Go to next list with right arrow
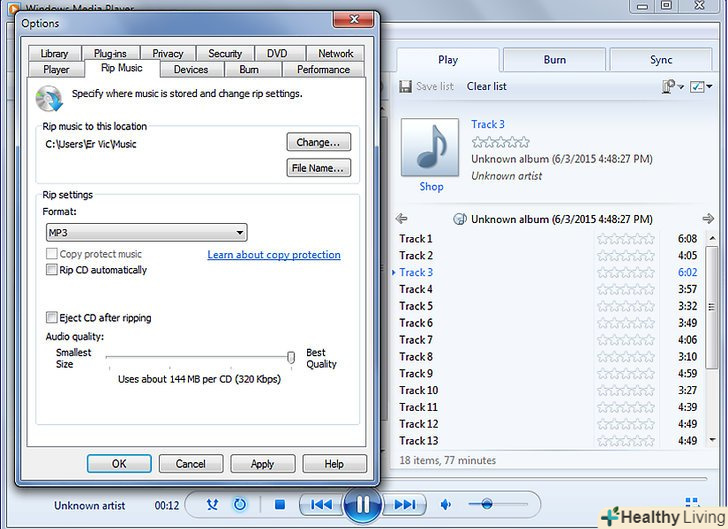Screen dimensions: 728x529 tap(708, 218)
